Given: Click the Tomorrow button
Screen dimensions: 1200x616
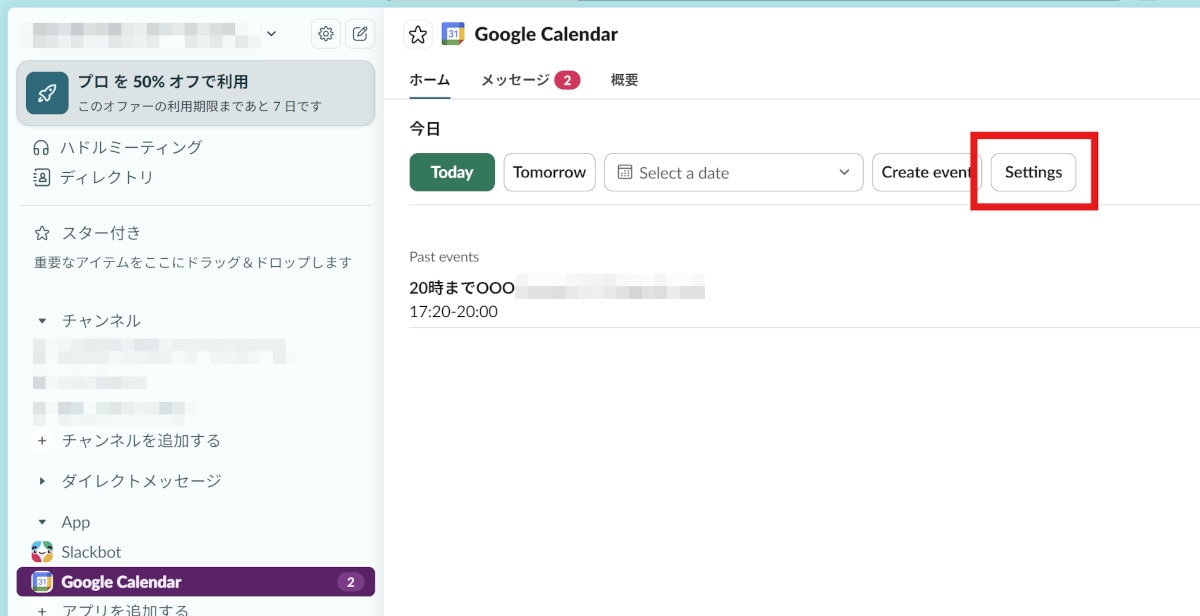Looking at the screenshot, I should click(549, 172).
